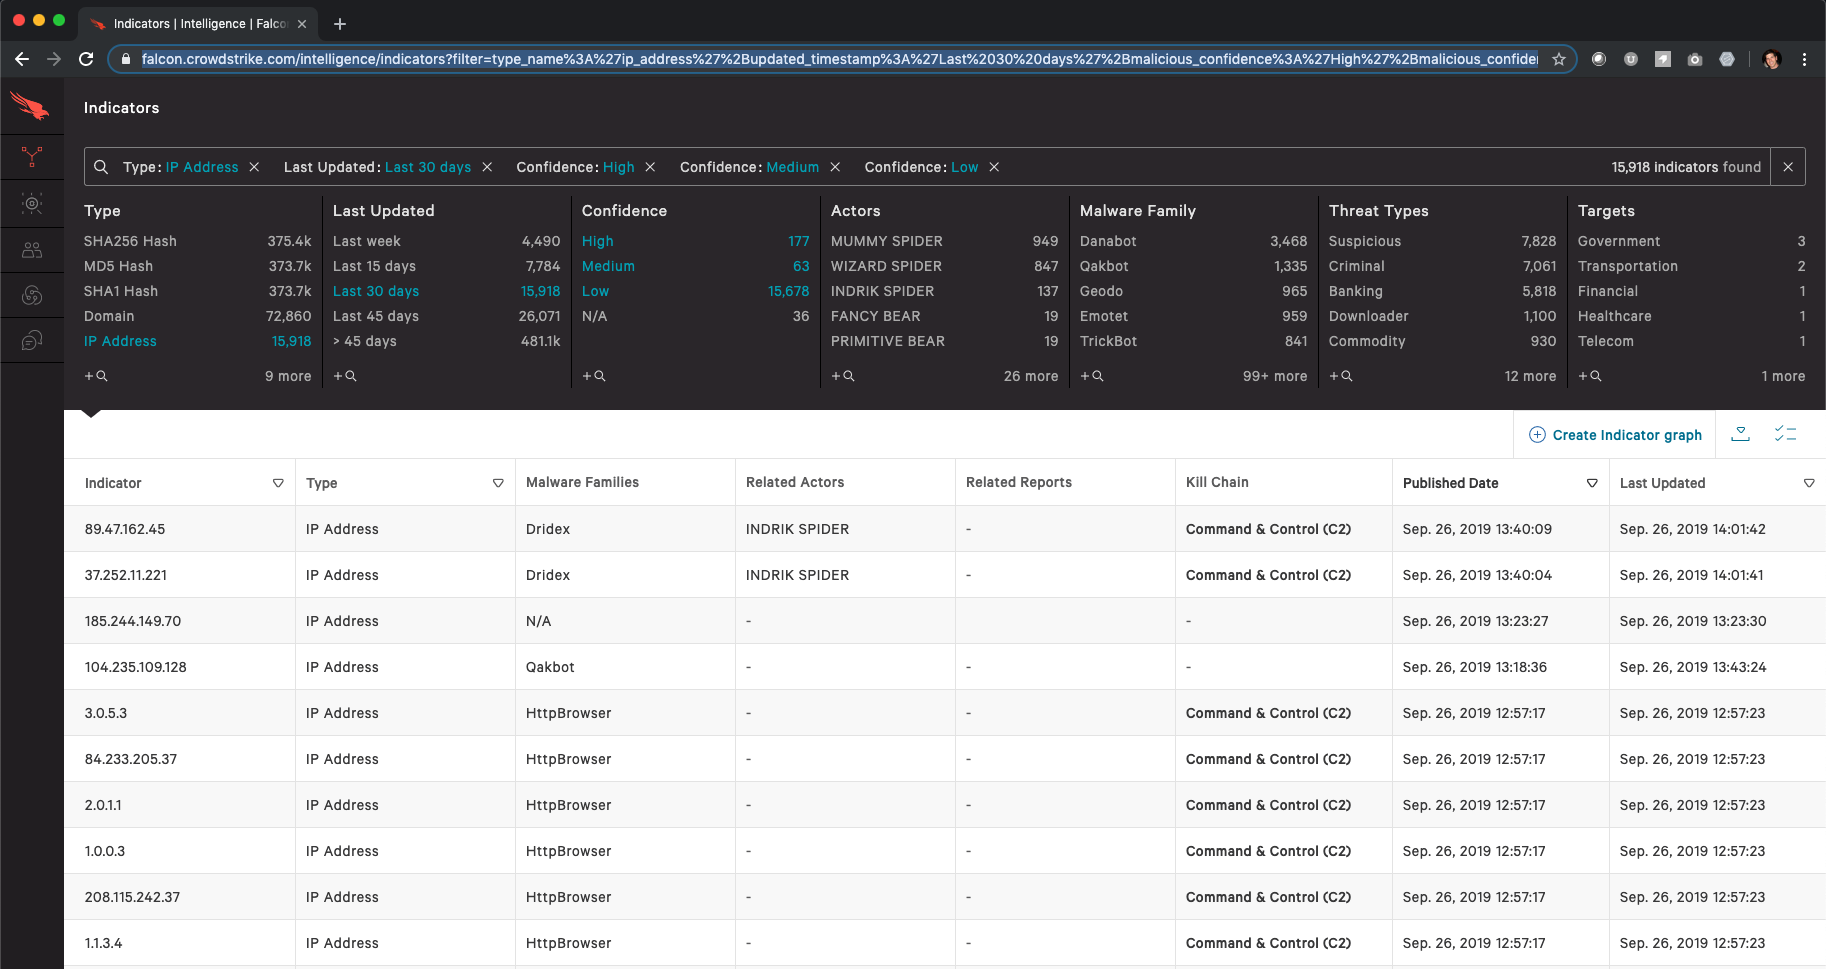Open the chat support sidebar icon

pos(32,341)
